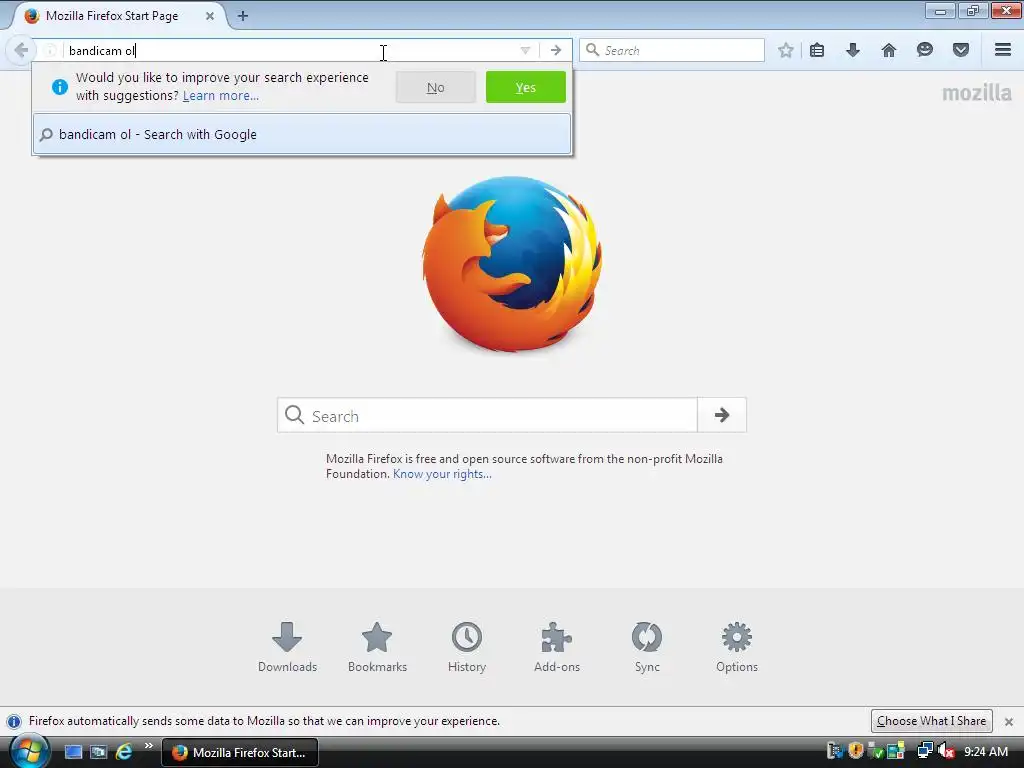
Task: Click No on the search suggestions prompt
Action: [436, 88]
